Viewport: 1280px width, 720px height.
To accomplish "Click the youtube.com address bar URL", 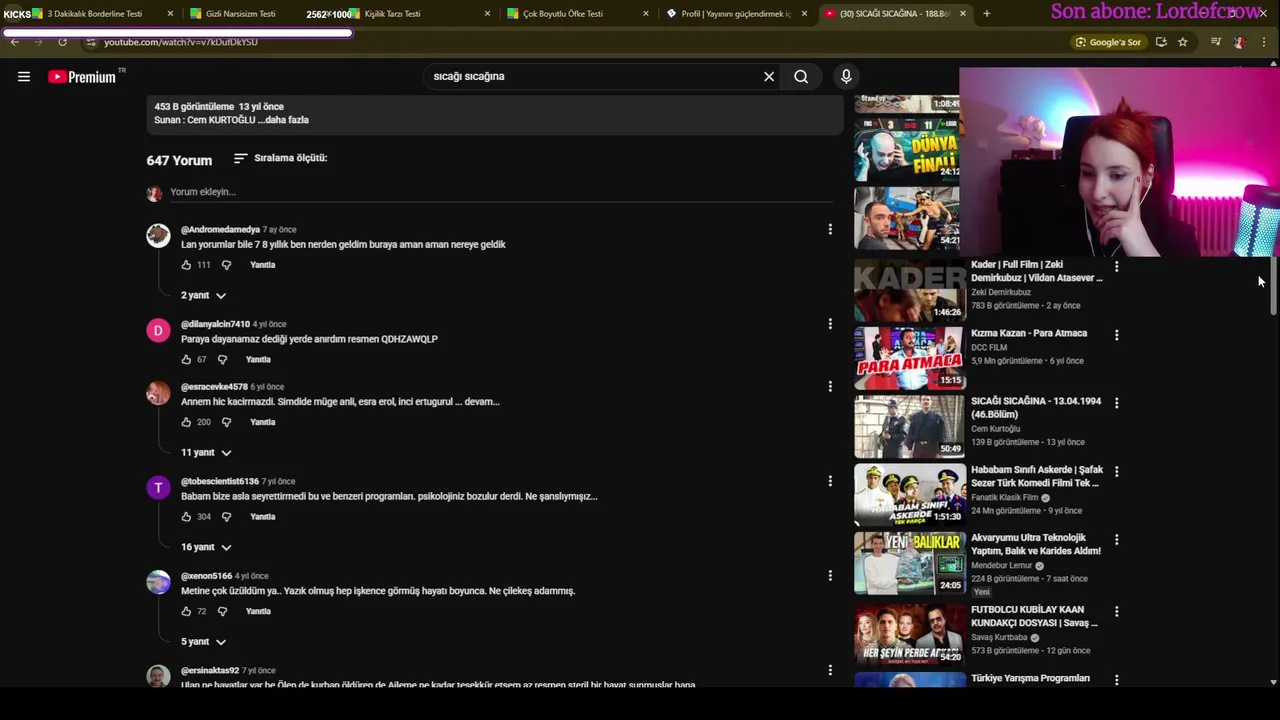I will 181,42.
